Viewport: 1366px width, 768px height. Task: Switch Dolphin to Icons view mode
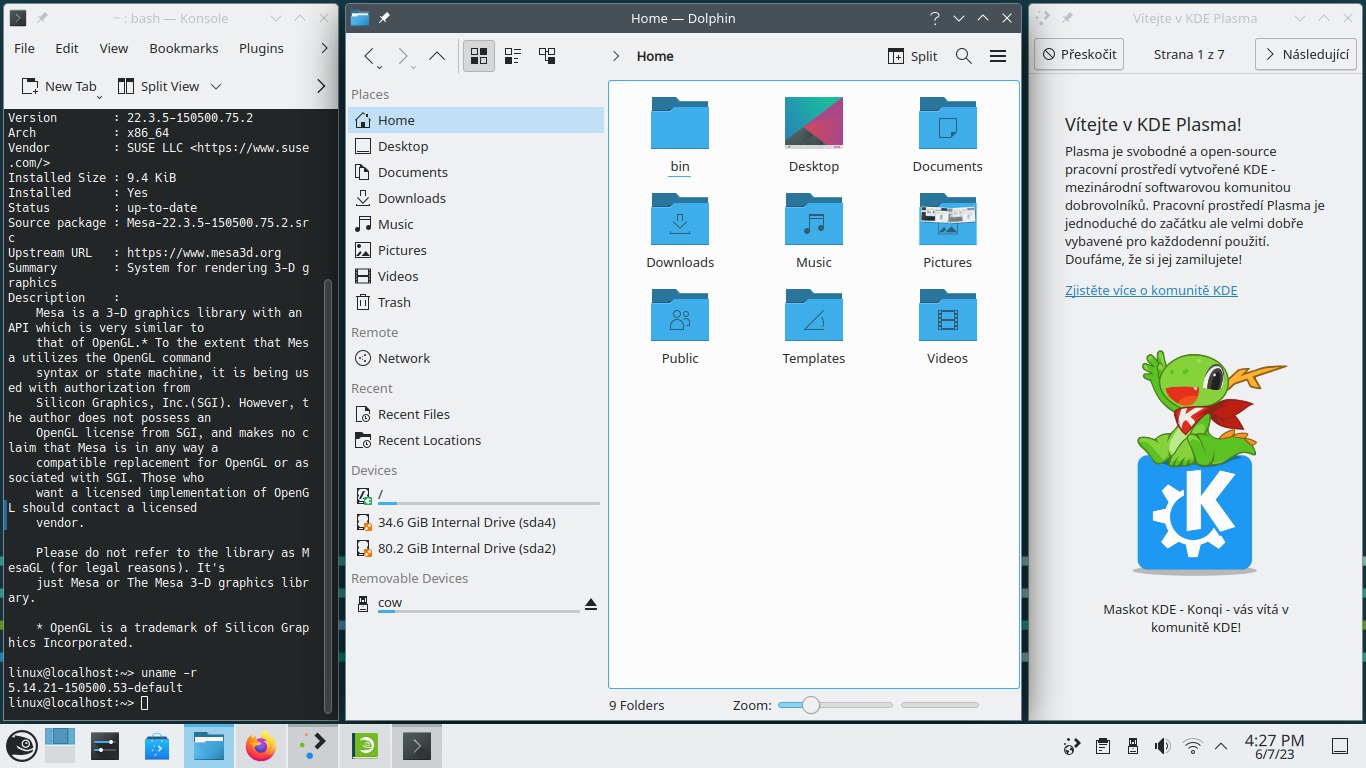click(479, 56)
